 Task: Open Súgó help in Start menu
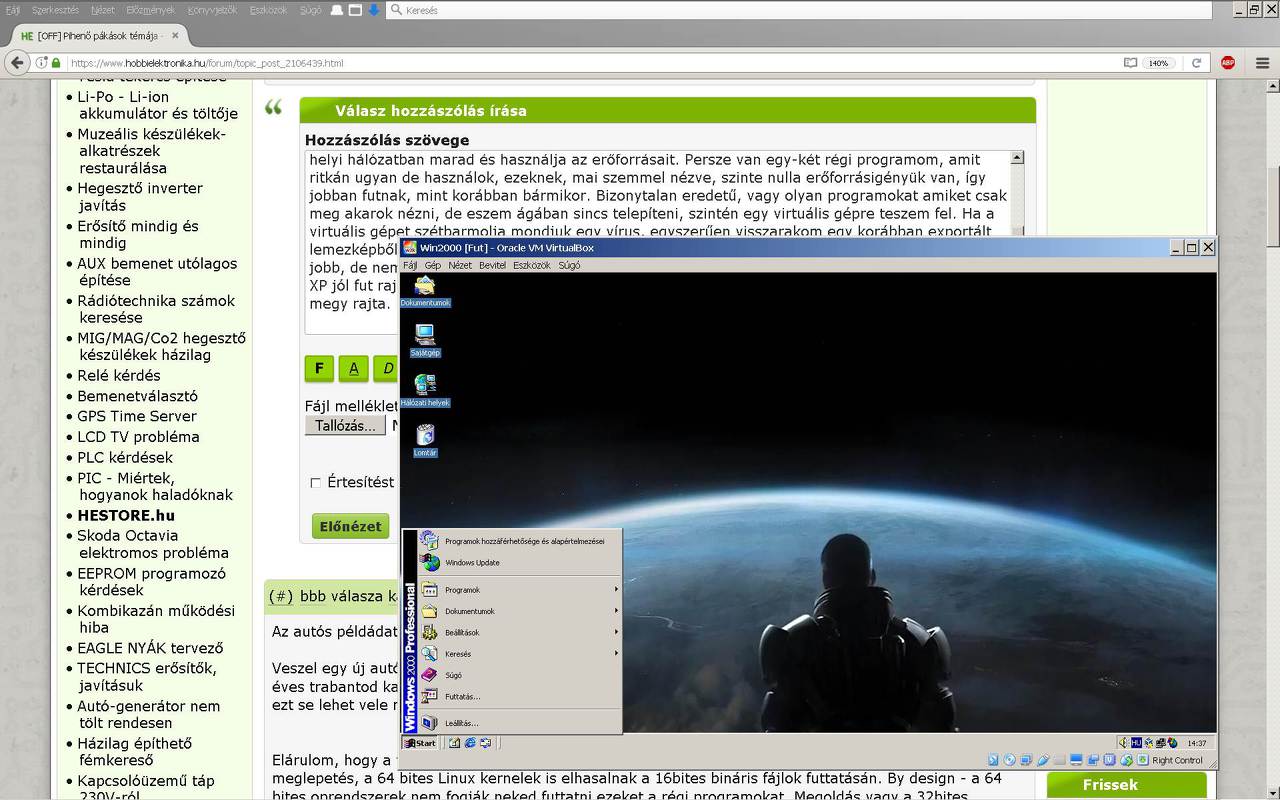(x=519, y=675)
